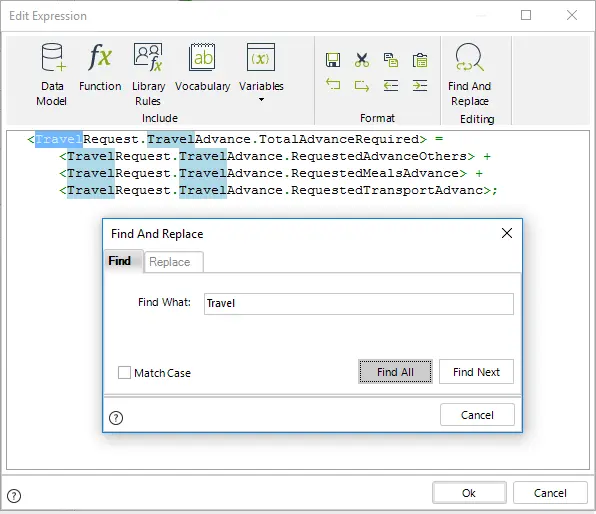Switch to the Replace tab
This screenshot has height=514, width=596.
click(174, 262)
